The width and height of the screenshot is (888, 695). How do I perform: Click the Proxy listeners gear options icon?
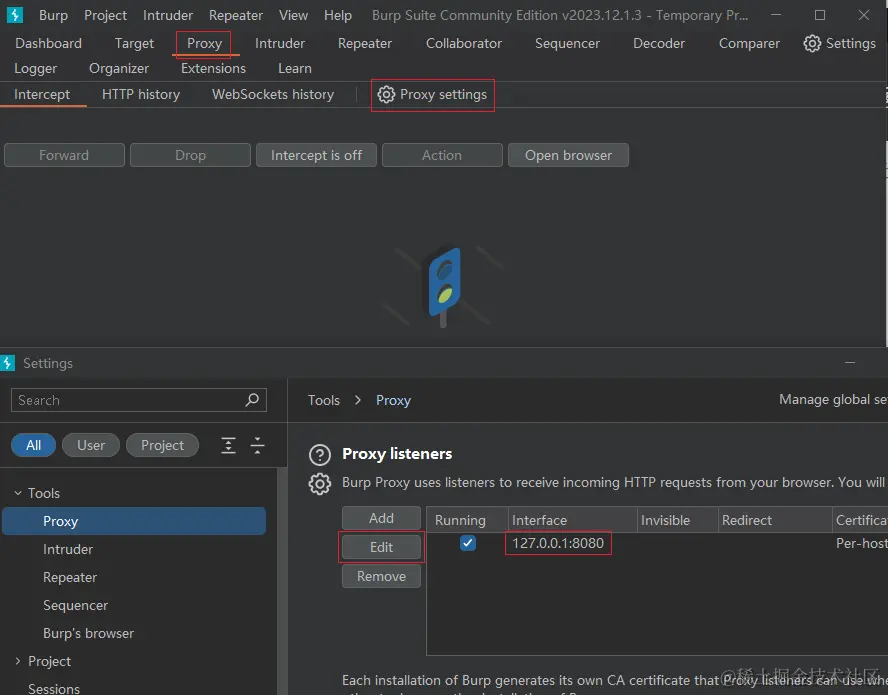point(320,484)
